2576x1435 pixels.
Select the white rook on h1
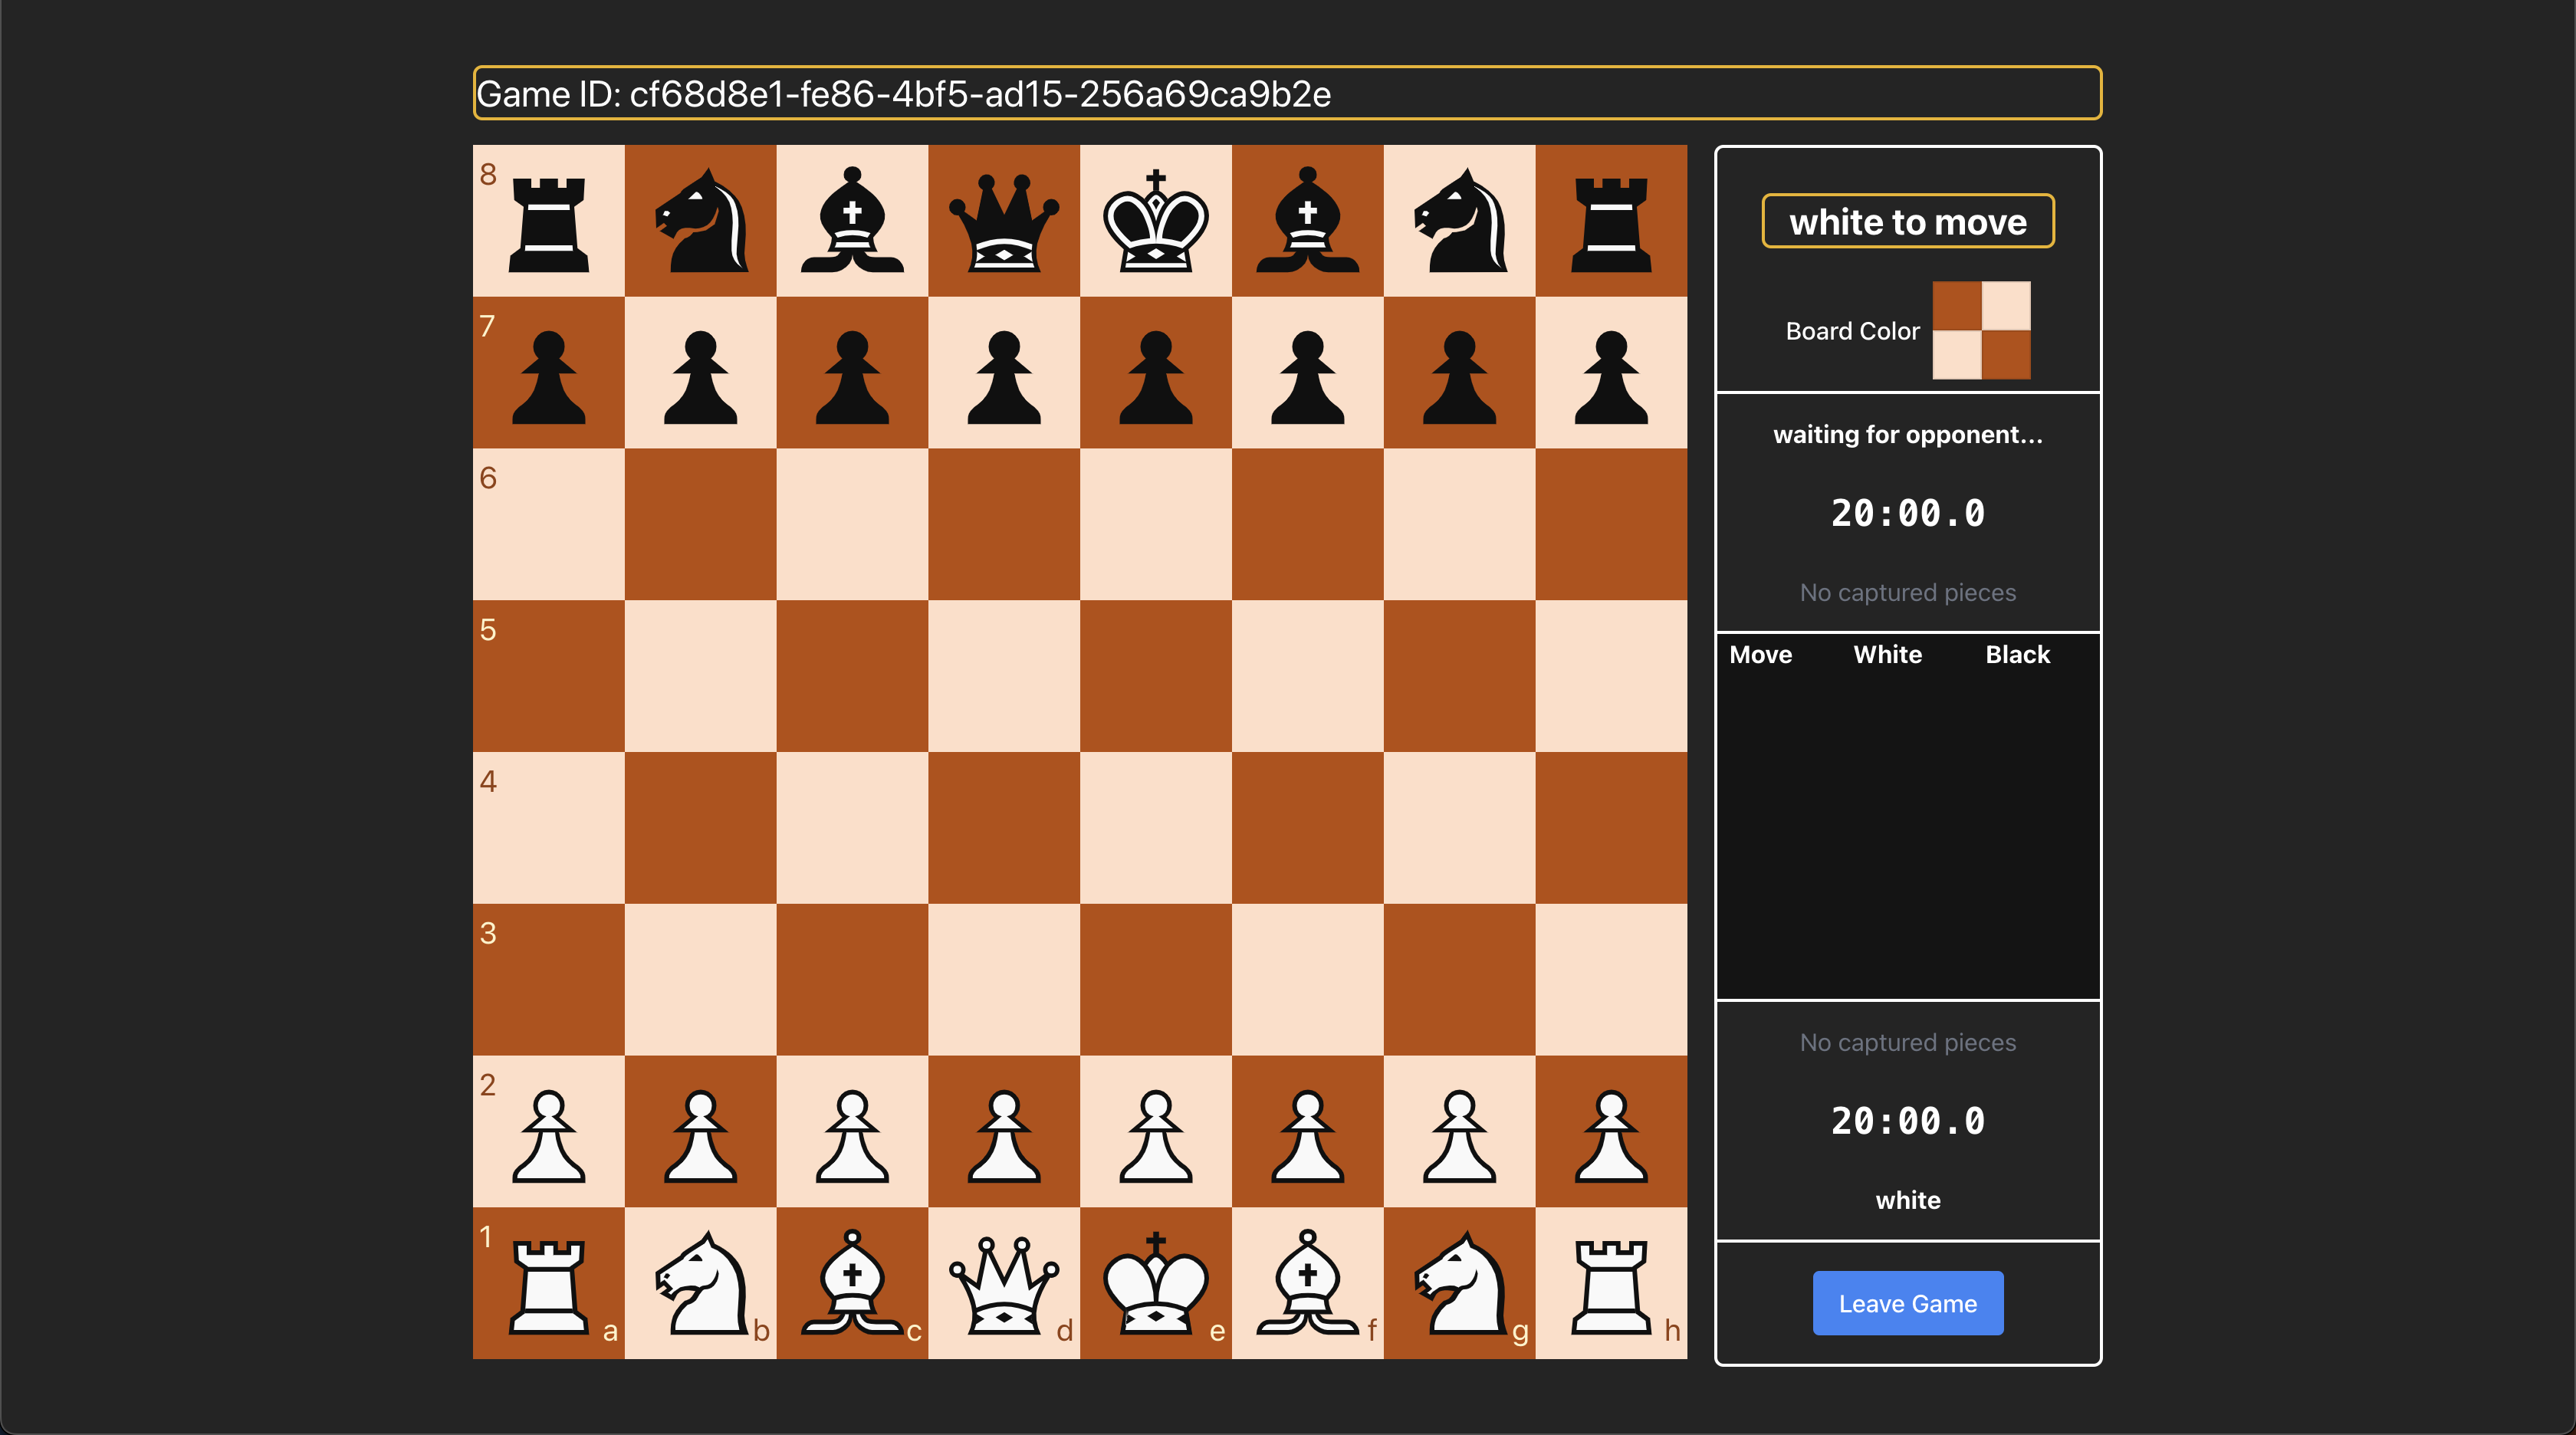[x=1611, y=1285]
